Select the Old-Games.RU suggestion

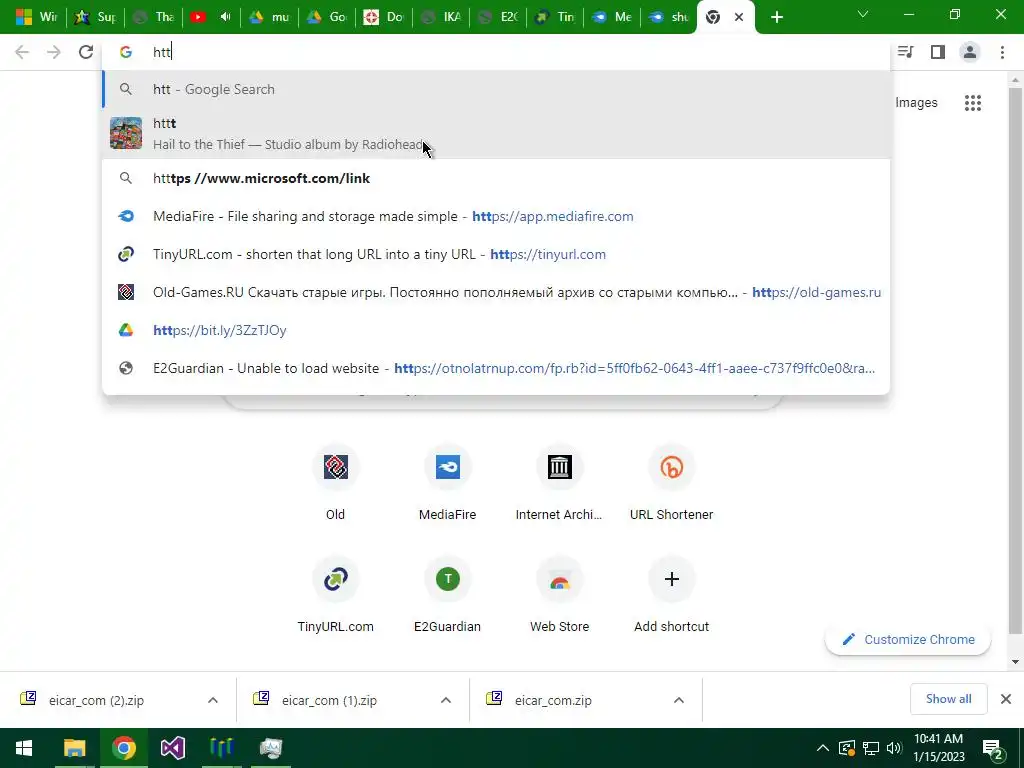[496, 292]
